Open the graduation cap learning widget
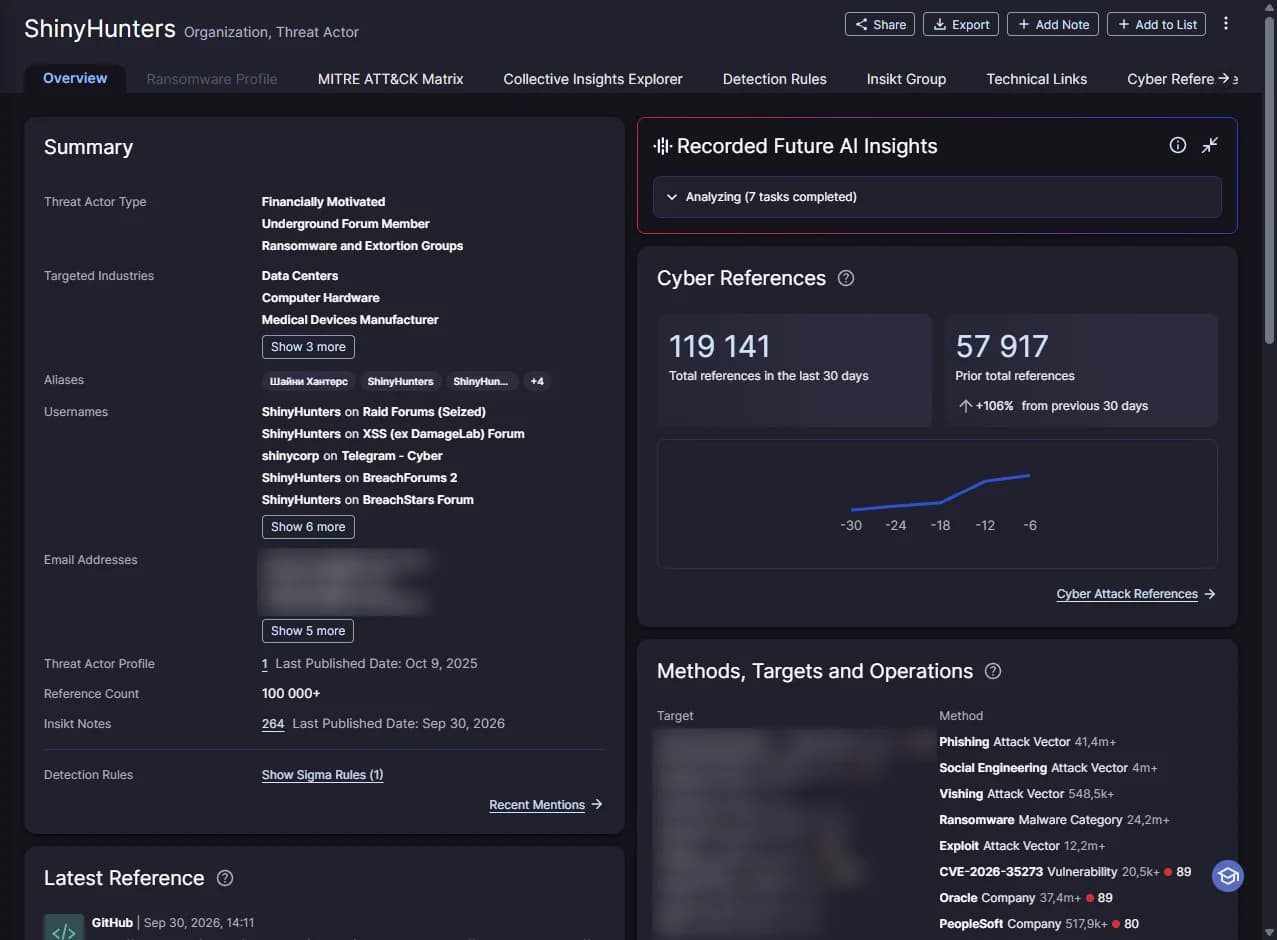Viewport: 1277px width, 940px height. coord(1228,876)
